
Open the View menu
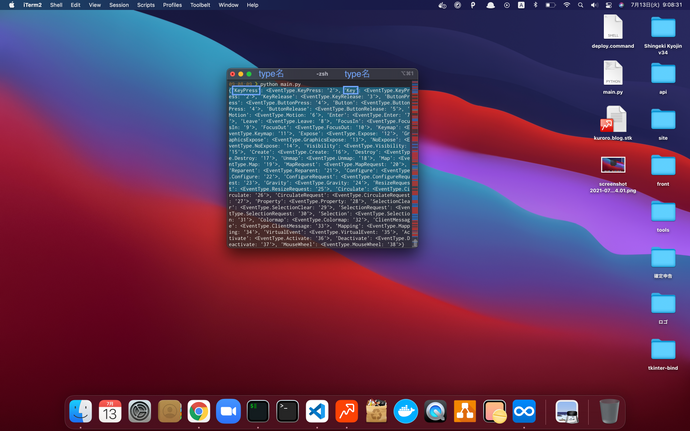95,5
